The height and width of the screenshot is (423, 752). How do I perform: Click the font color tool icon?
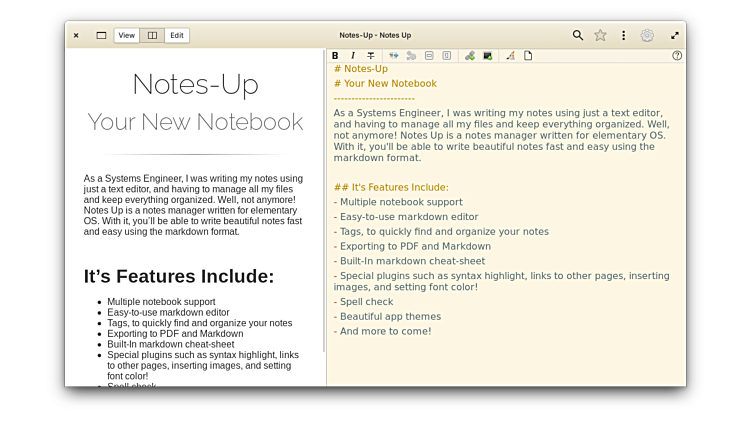pyautogui.click(x=510, y=56)
